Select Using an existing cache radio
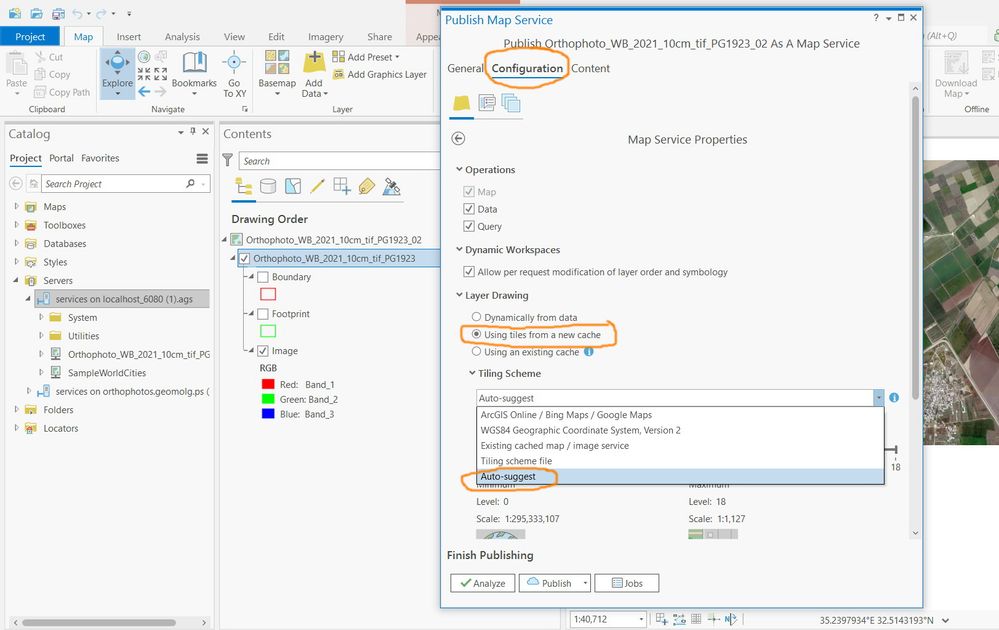Image resolution: width=999 pixels, height=630 pixels. pos(476,351)
